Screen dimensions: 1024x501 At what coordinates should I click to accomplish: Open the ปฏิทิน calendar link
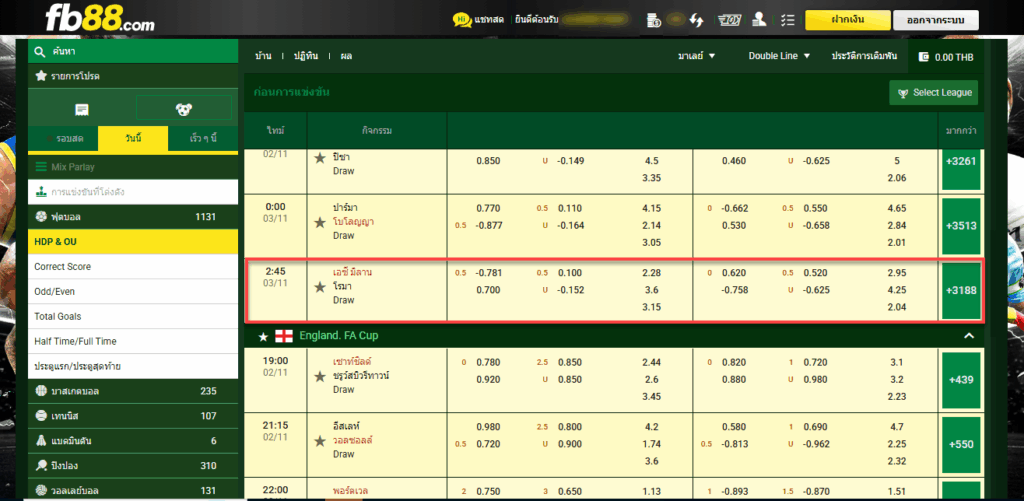pyautogui.click(x=305, y=56)
